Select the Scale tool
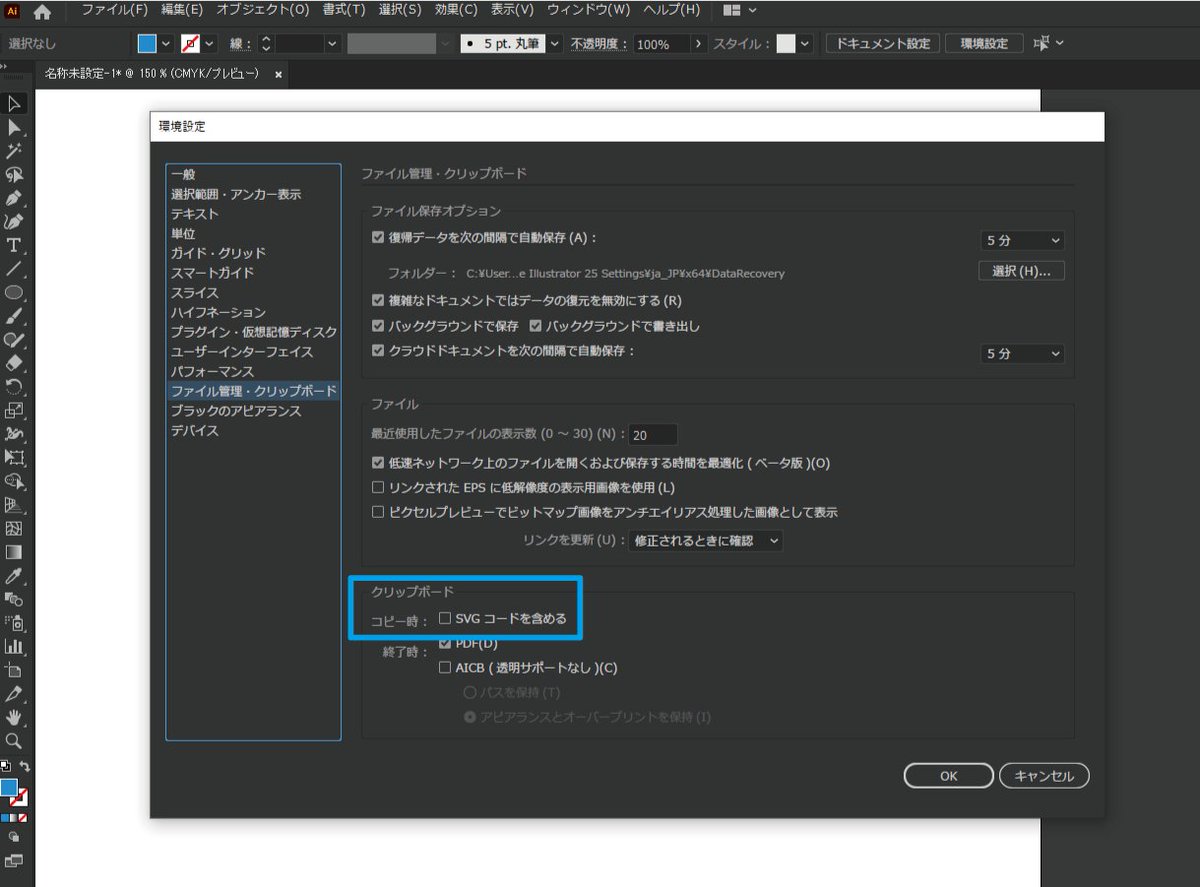This screenshot has width=1200, height=887. [x=14, y=410]
